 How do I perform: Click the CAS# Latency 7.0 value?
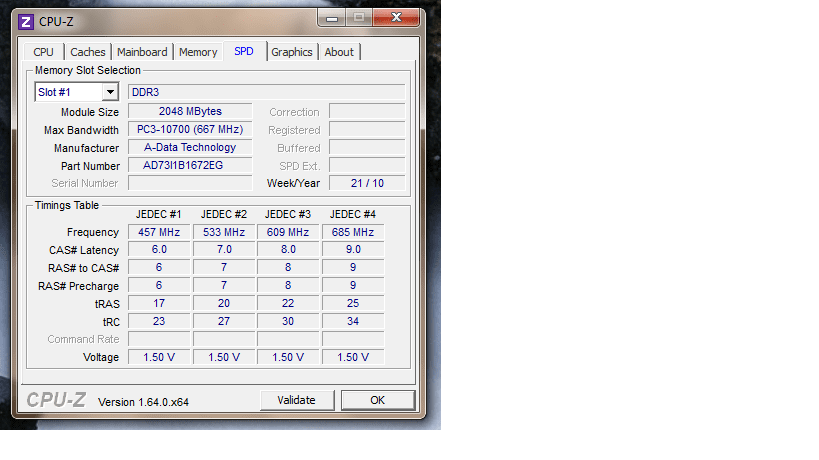(x=224, y=250)
